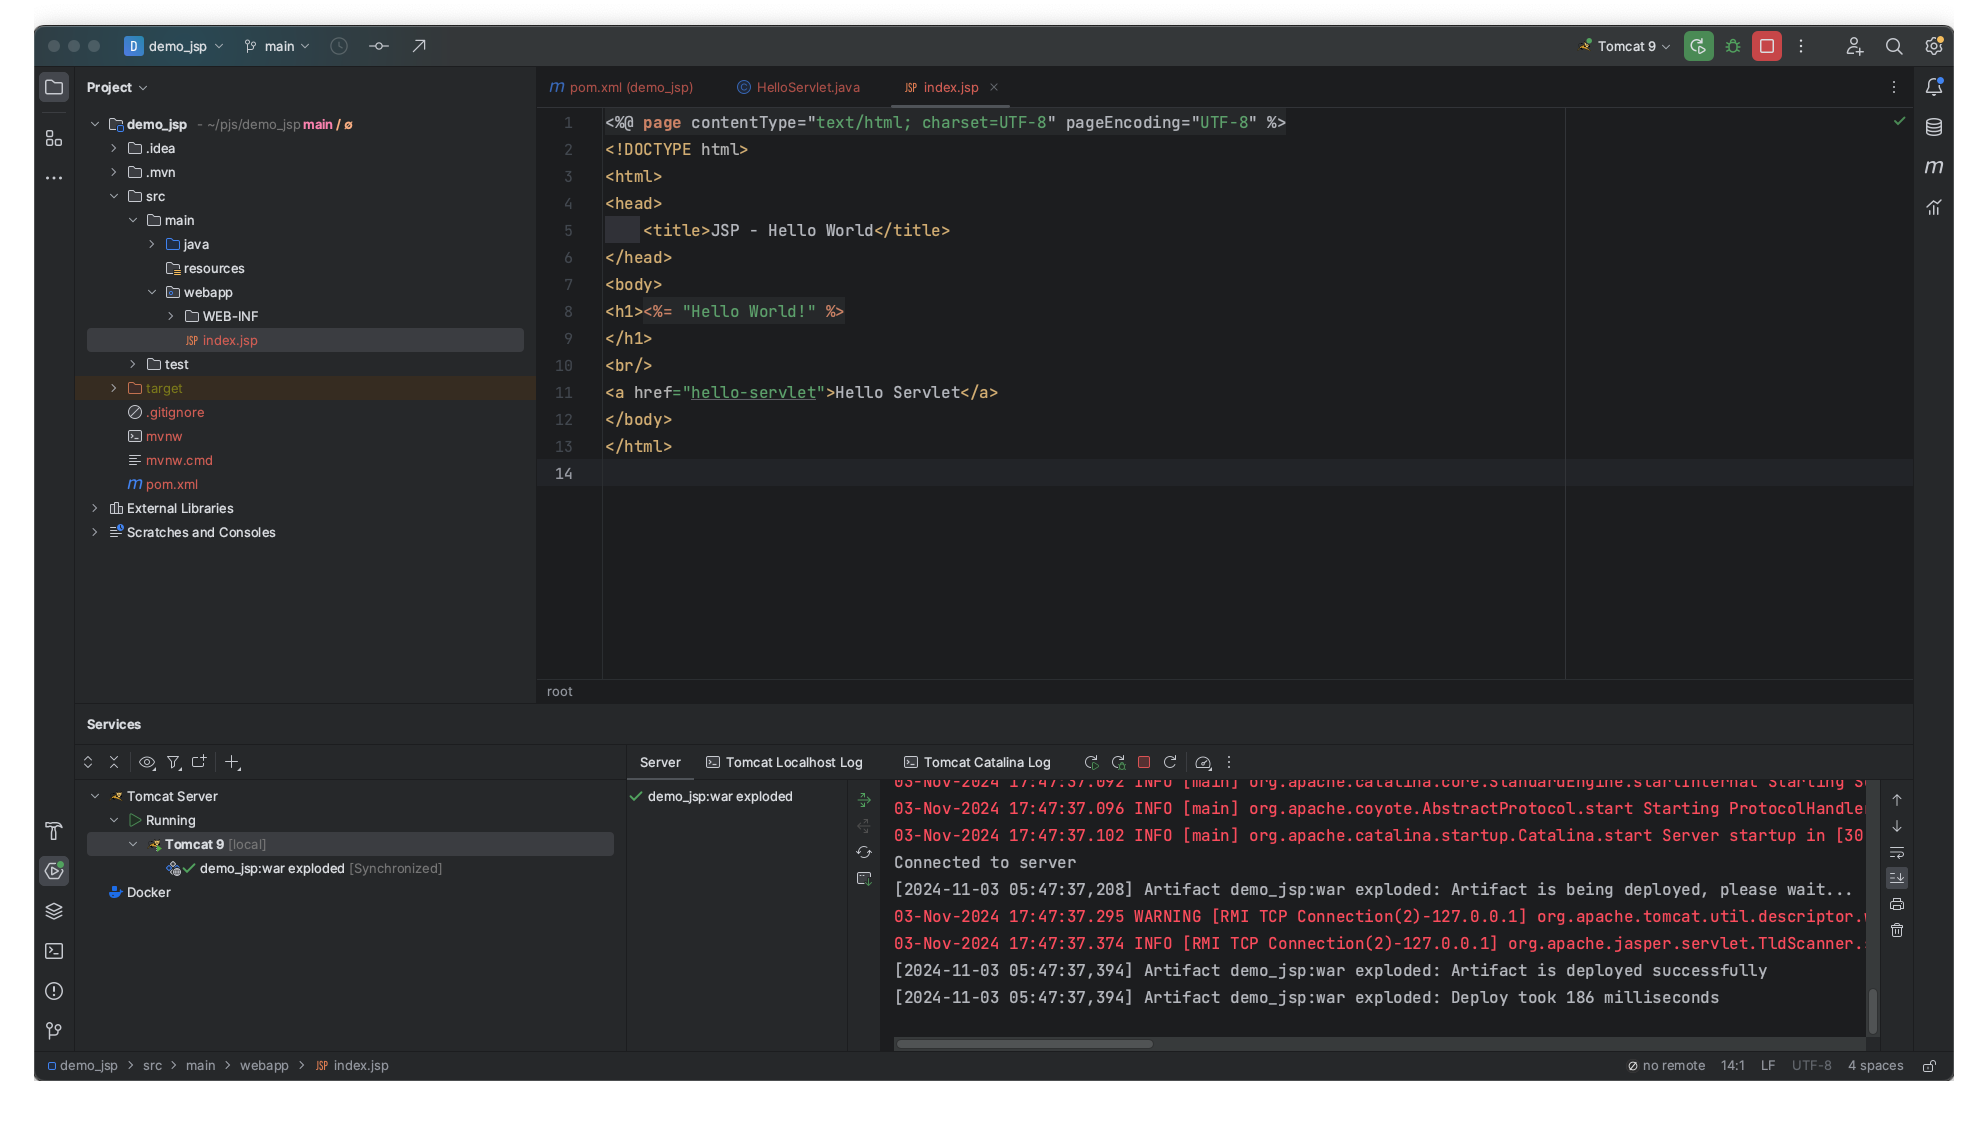
Task: Open Search Everywhere magnifier icon
Action: 1894,46
